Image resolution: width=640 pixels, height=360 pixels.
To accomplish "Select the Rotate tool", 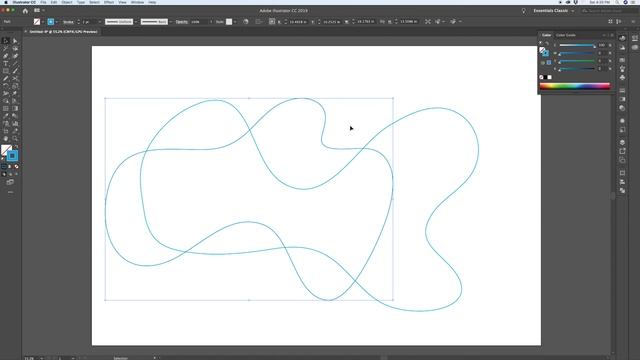I will point(6,86).
